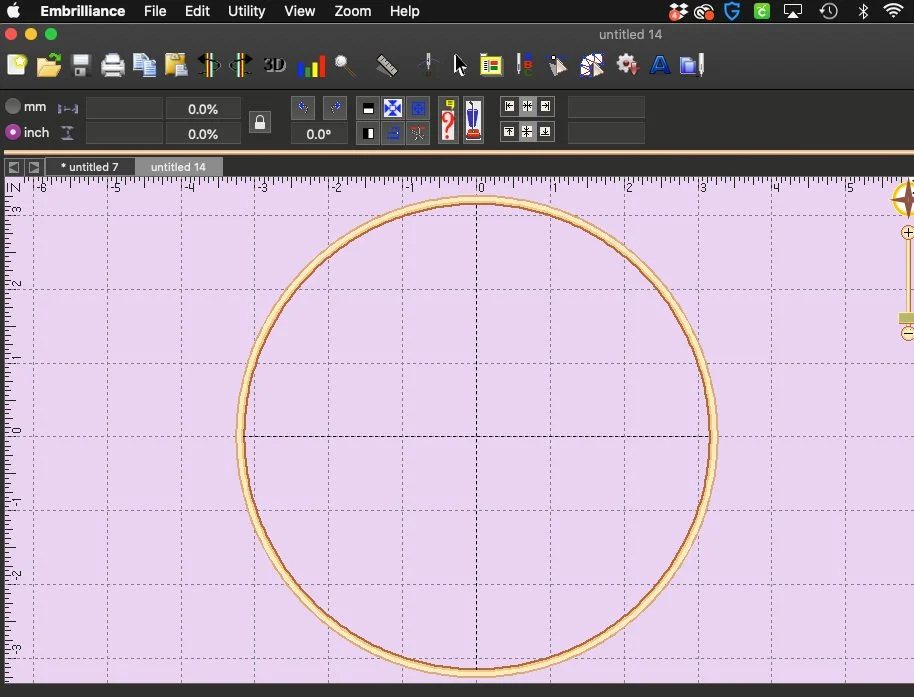
Task: Open the design properties grid icon
Action: (x=491, y=64)
